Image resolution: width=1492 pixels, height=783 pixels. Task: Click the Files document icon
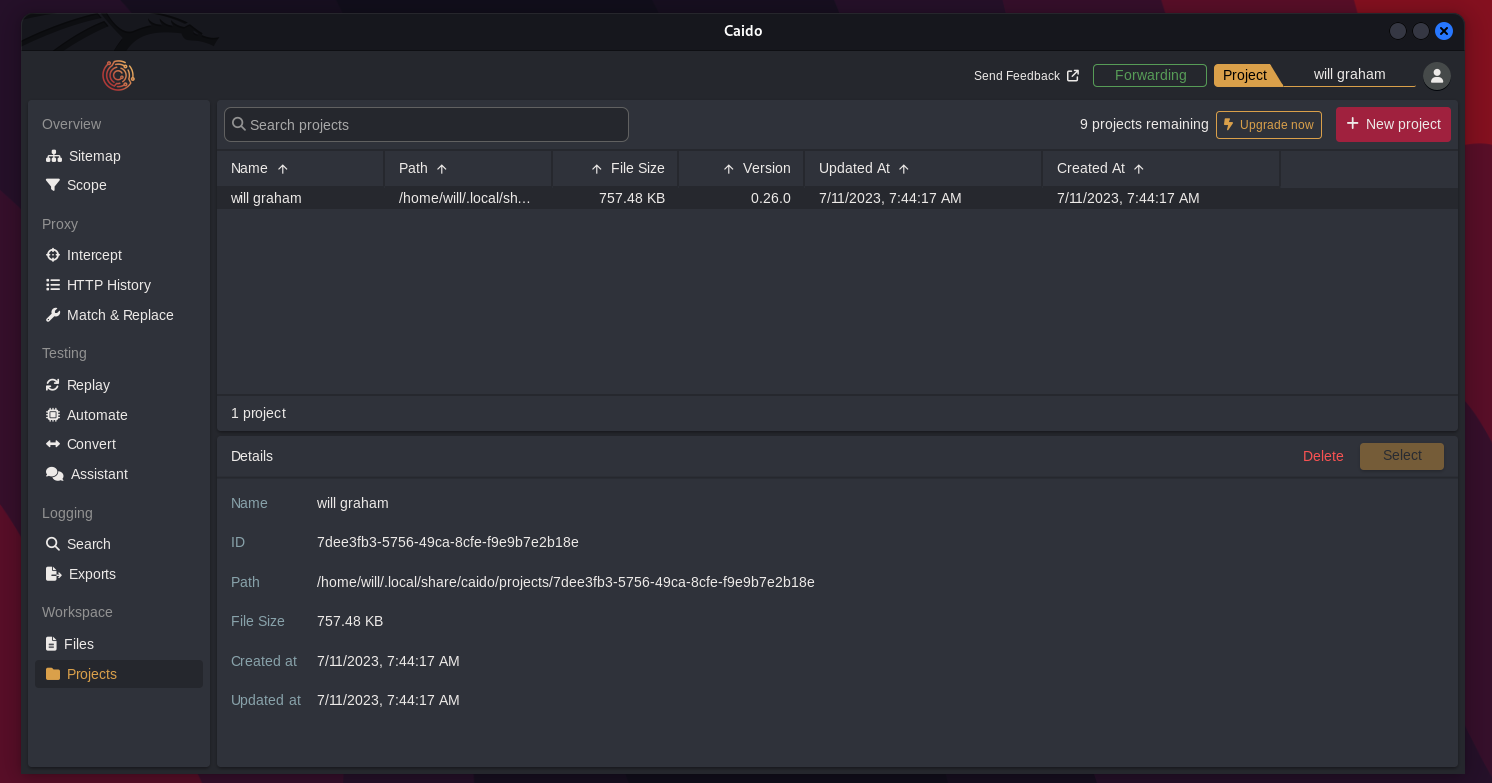pos(52,644)
